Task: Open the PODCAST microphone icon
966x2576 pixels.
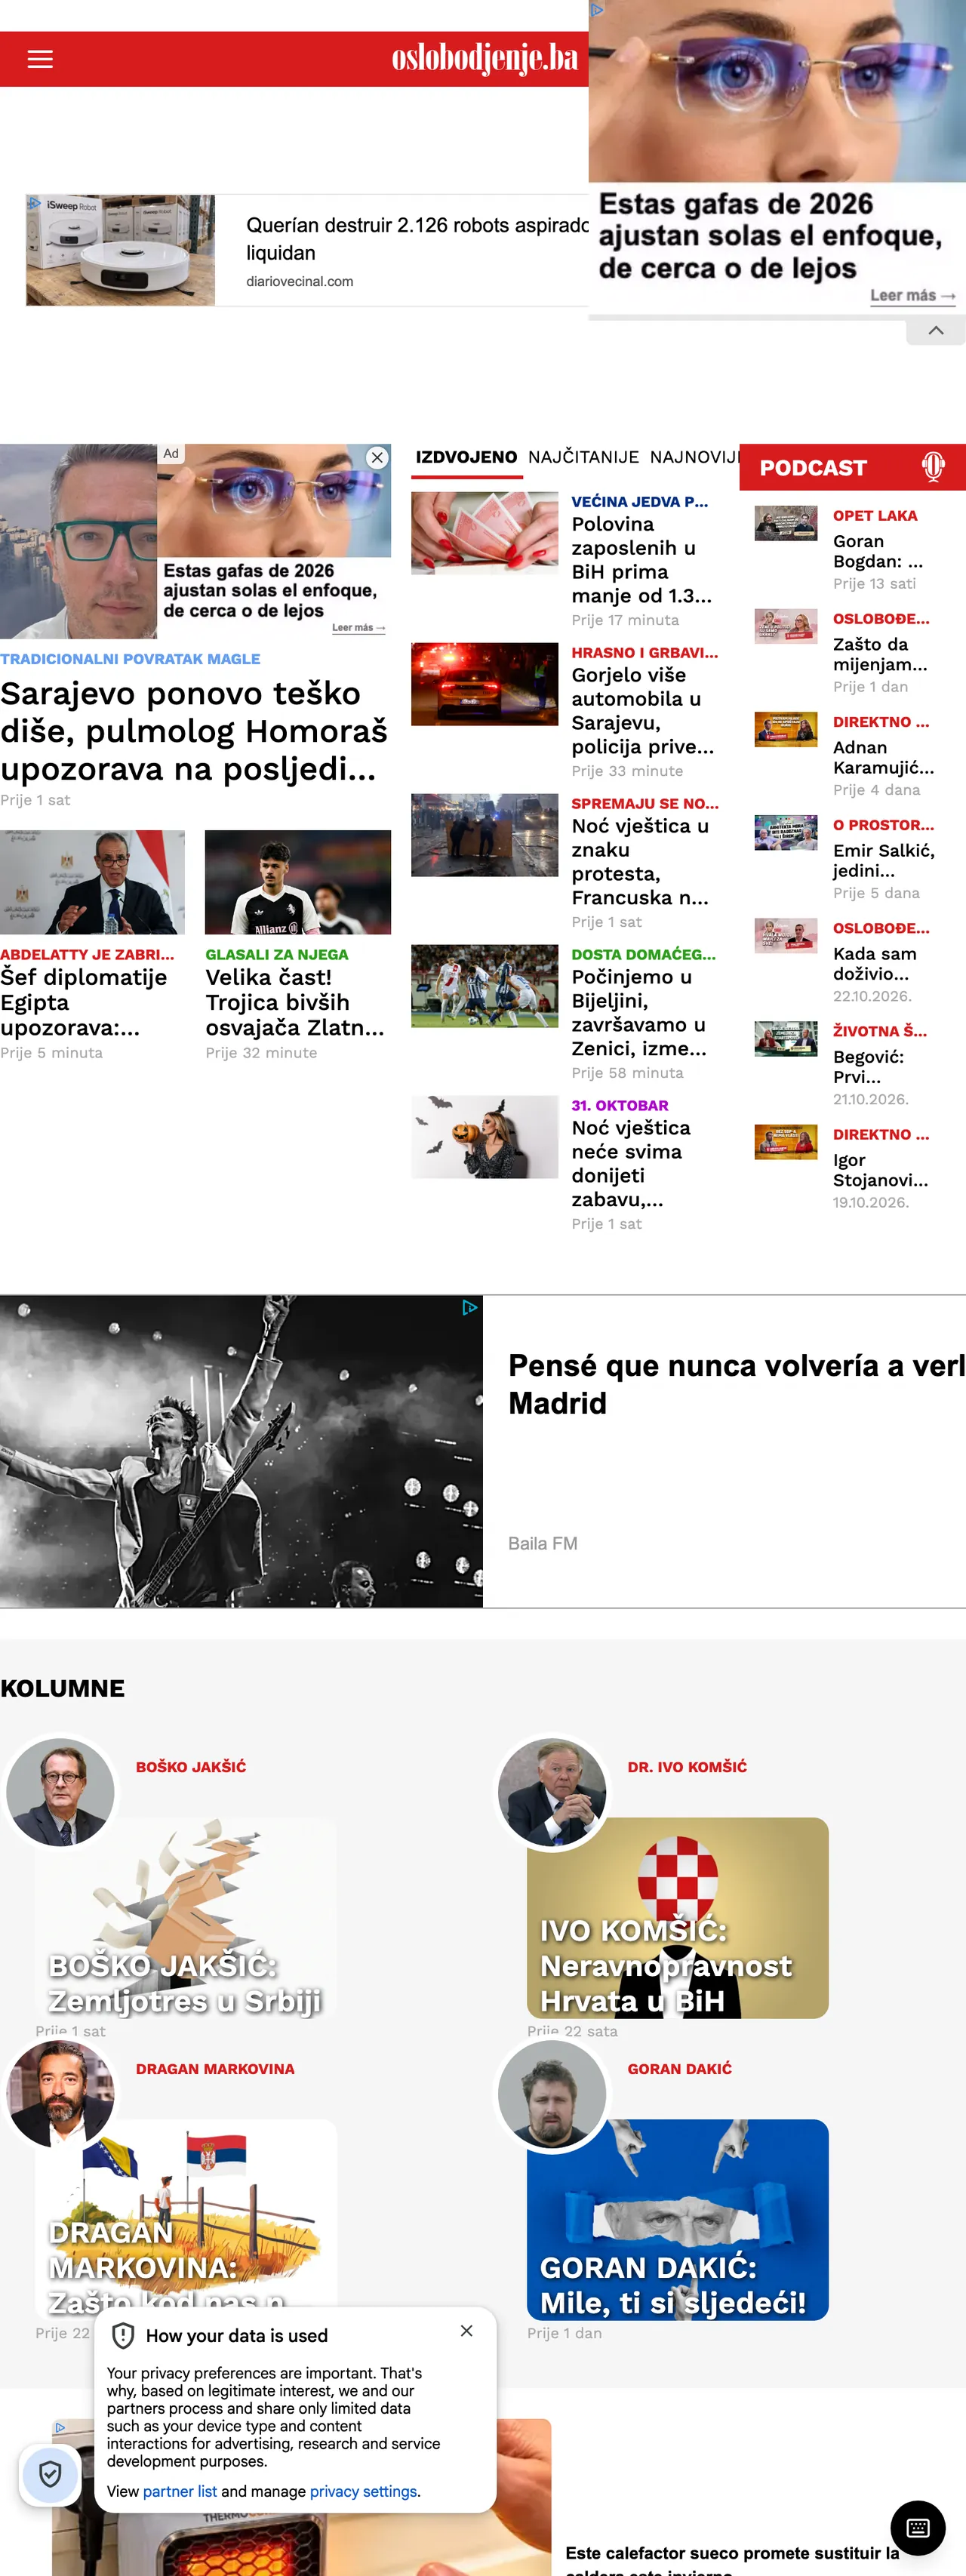Action: [933, 467]
